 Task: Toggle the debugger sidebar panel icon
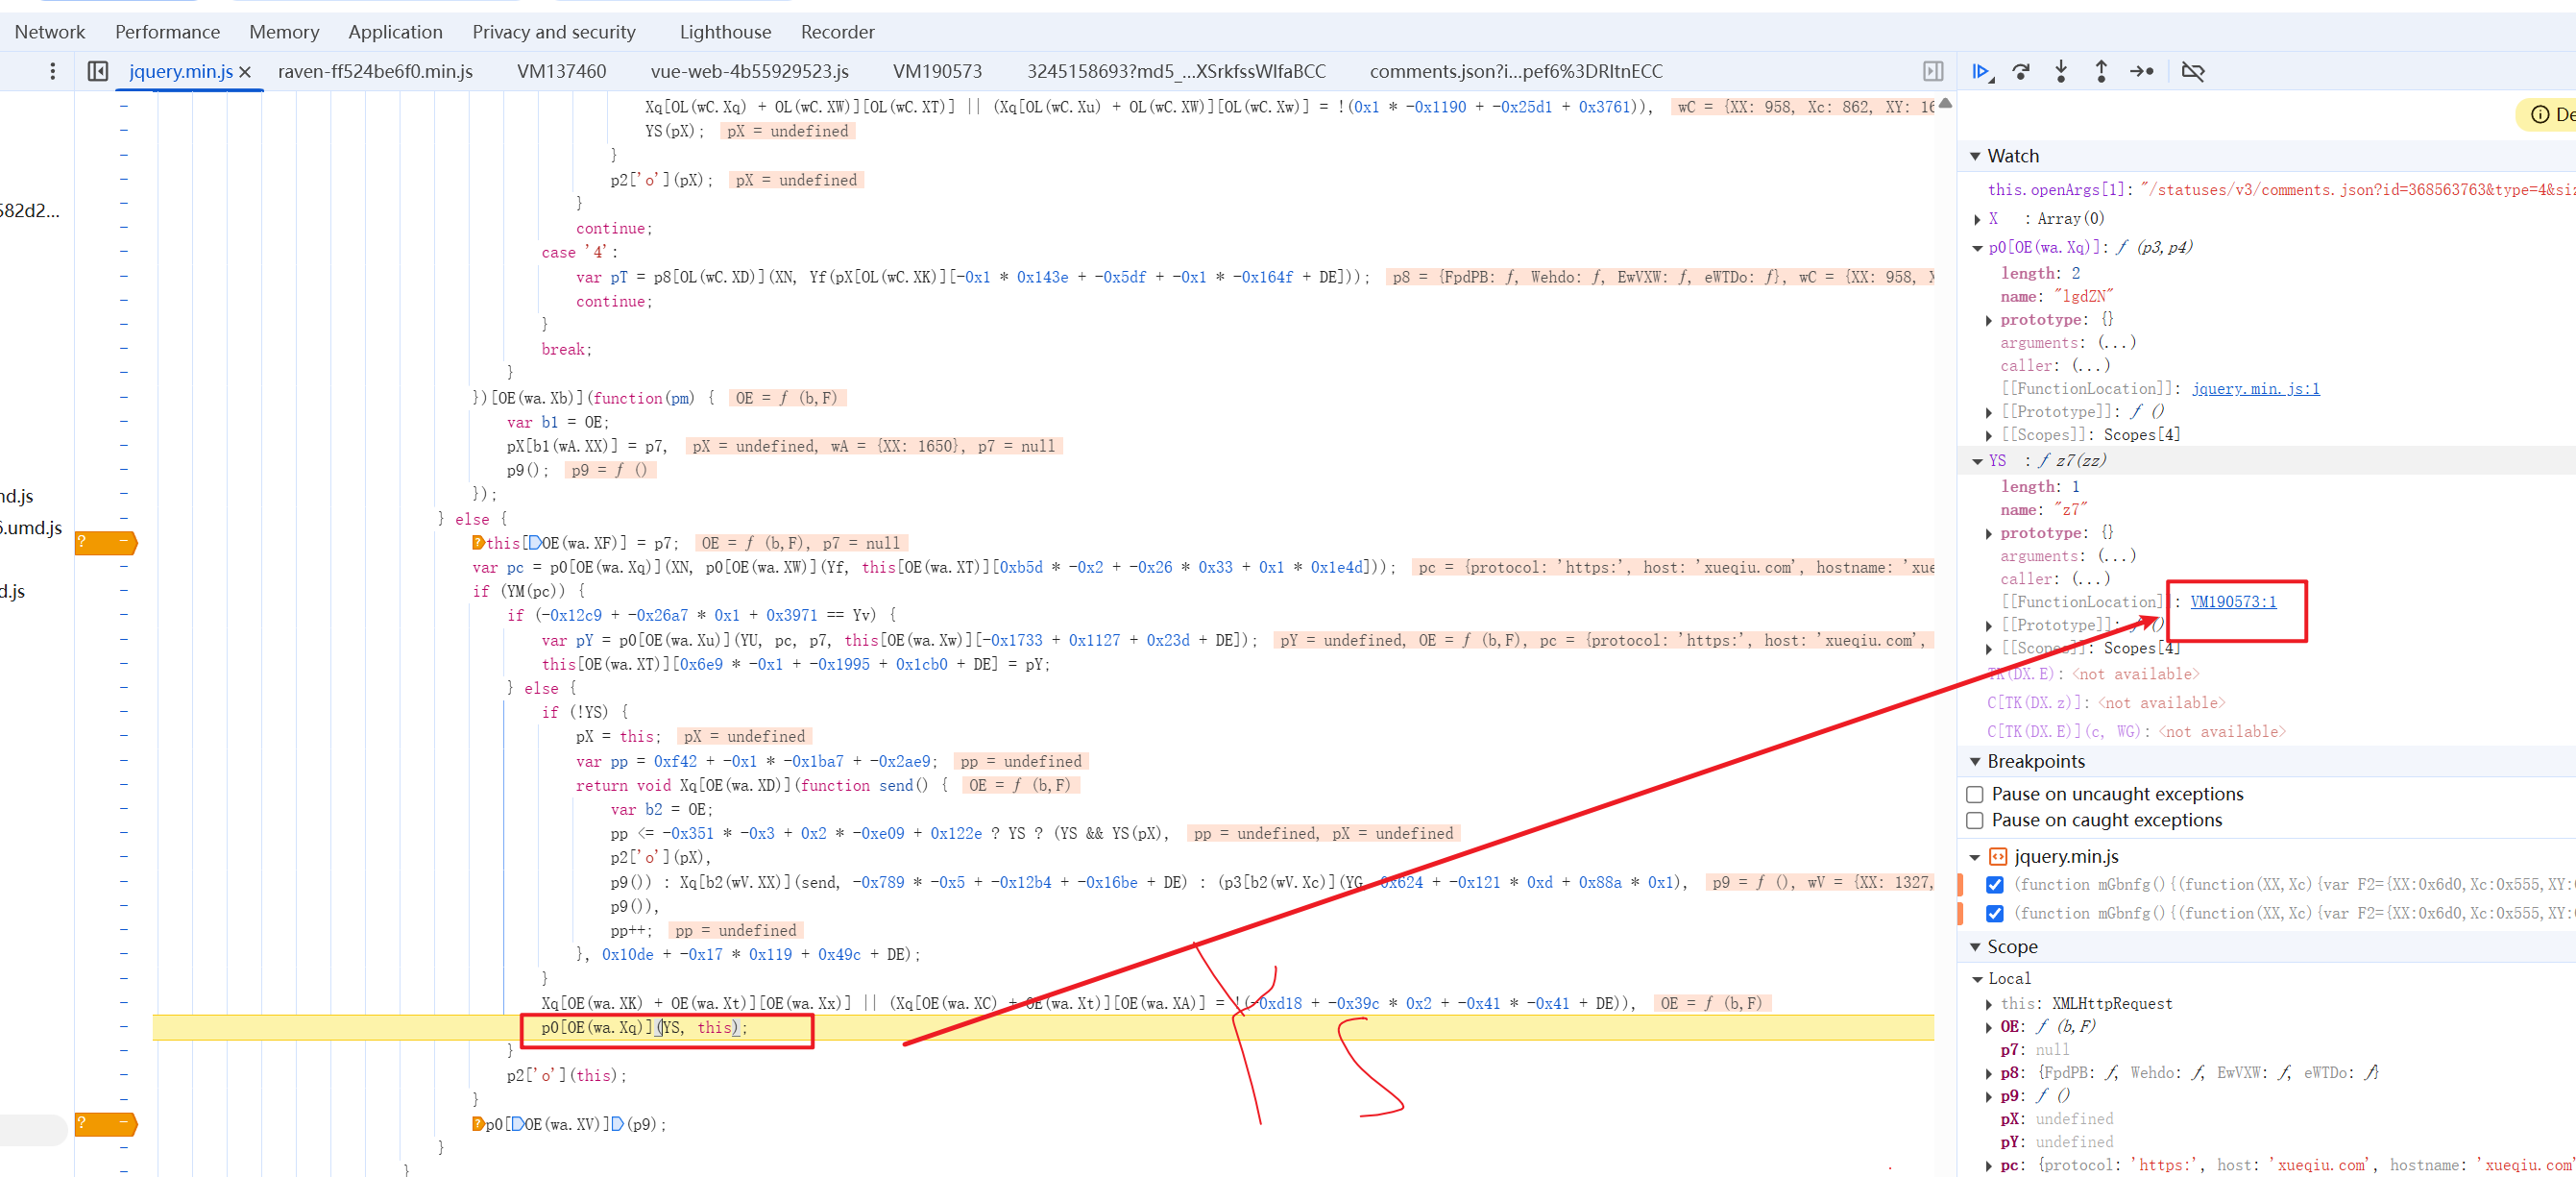point(1932,71)
